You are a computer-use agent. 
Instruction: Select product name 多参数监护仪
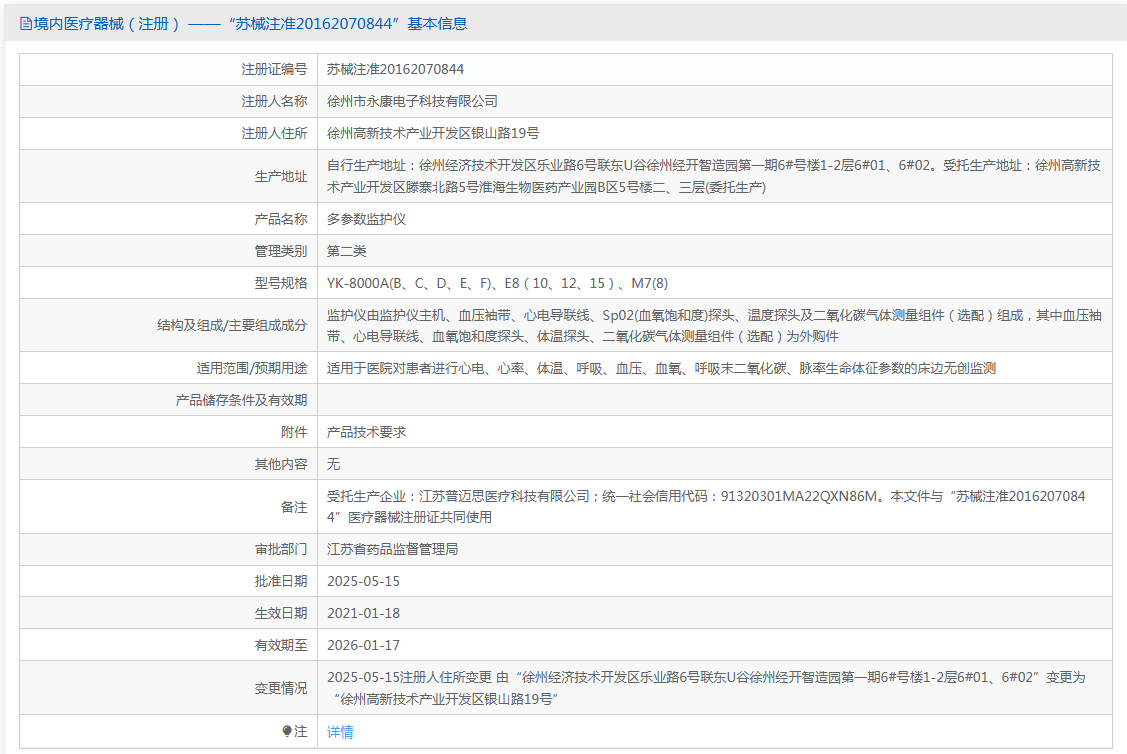[x=367, y=219]
